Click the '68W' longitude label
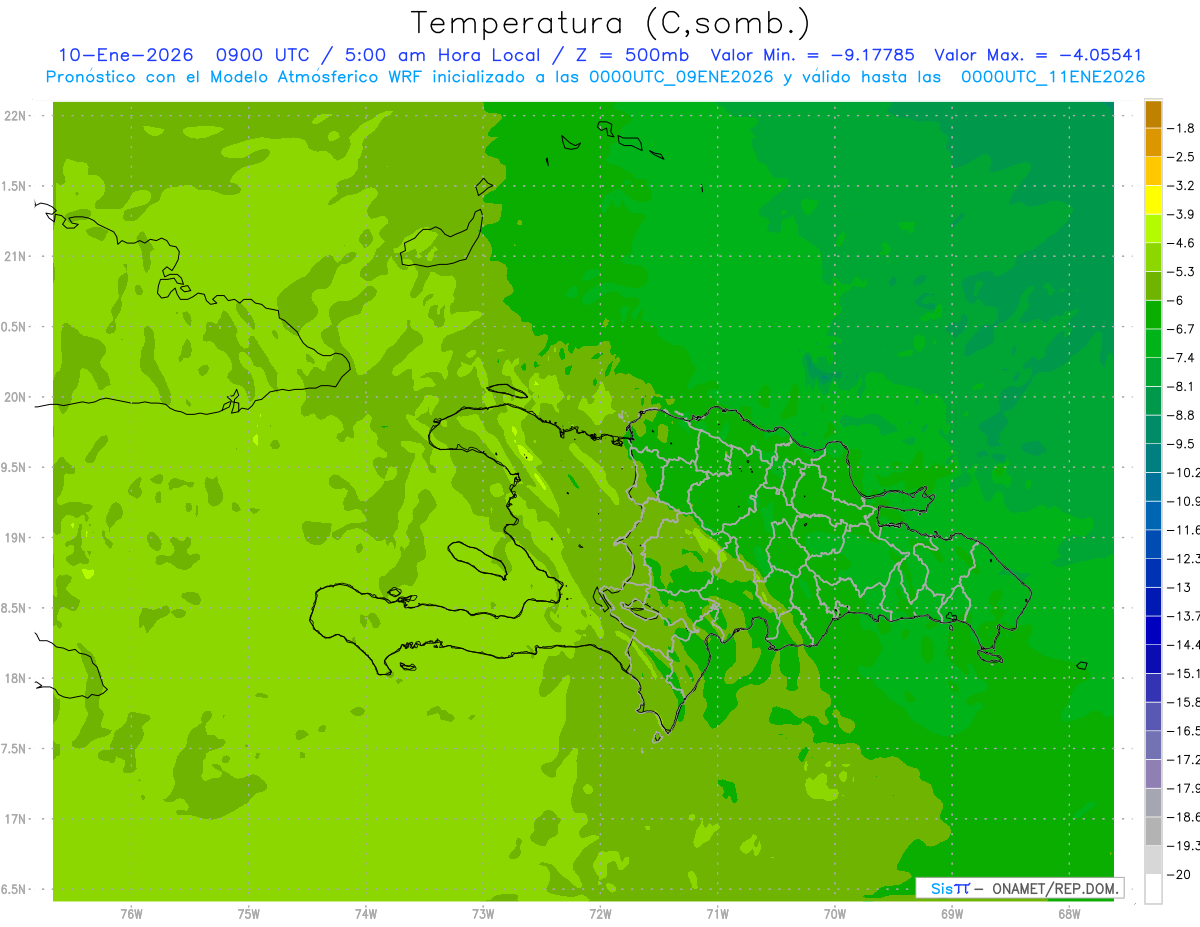 [1068, 914]
